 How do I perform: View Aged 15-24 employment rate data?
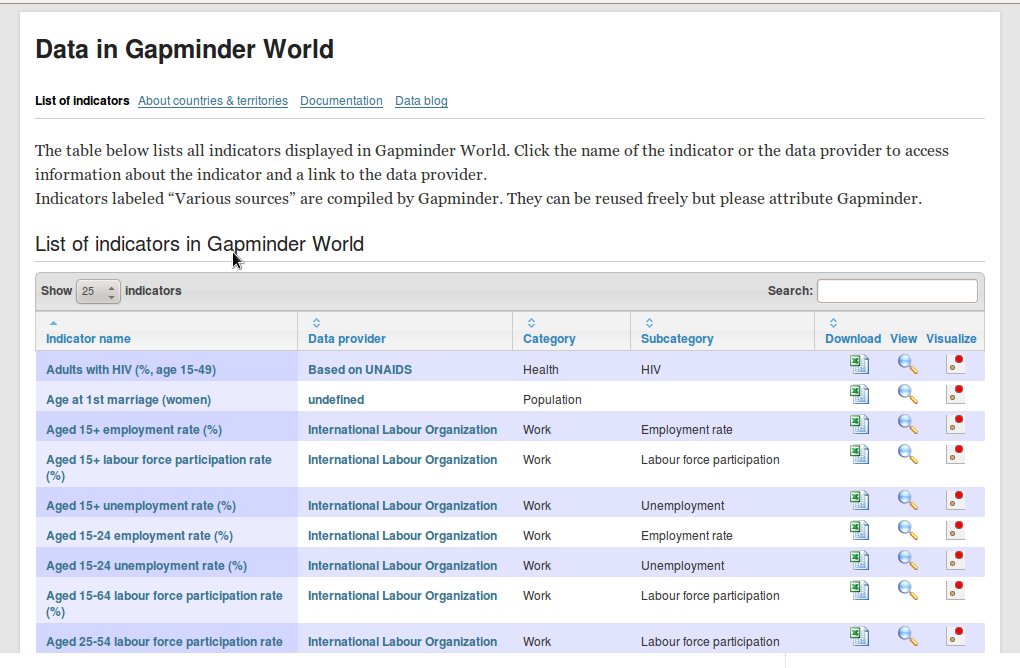click(x=907, y=531)
